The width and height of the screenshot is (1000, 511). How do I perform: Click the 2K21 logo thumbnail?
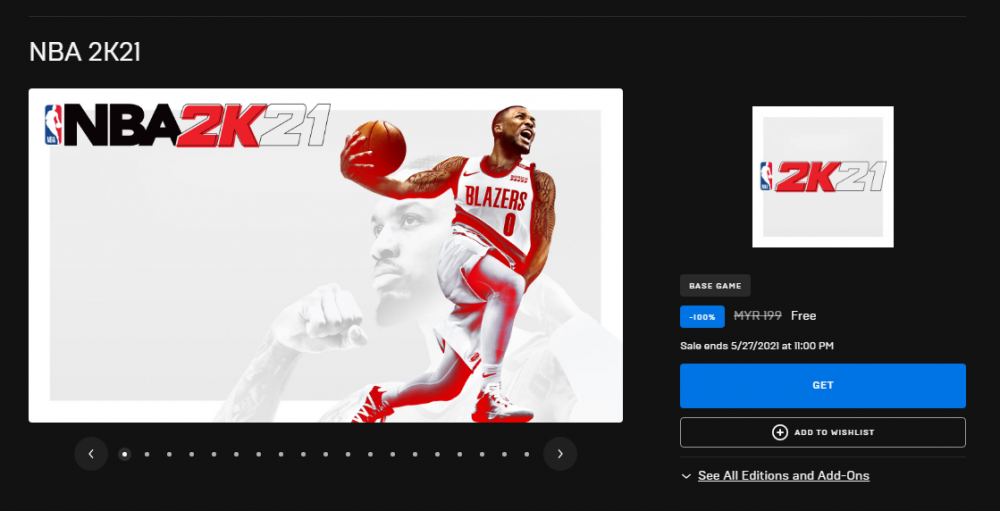point(823,177)
